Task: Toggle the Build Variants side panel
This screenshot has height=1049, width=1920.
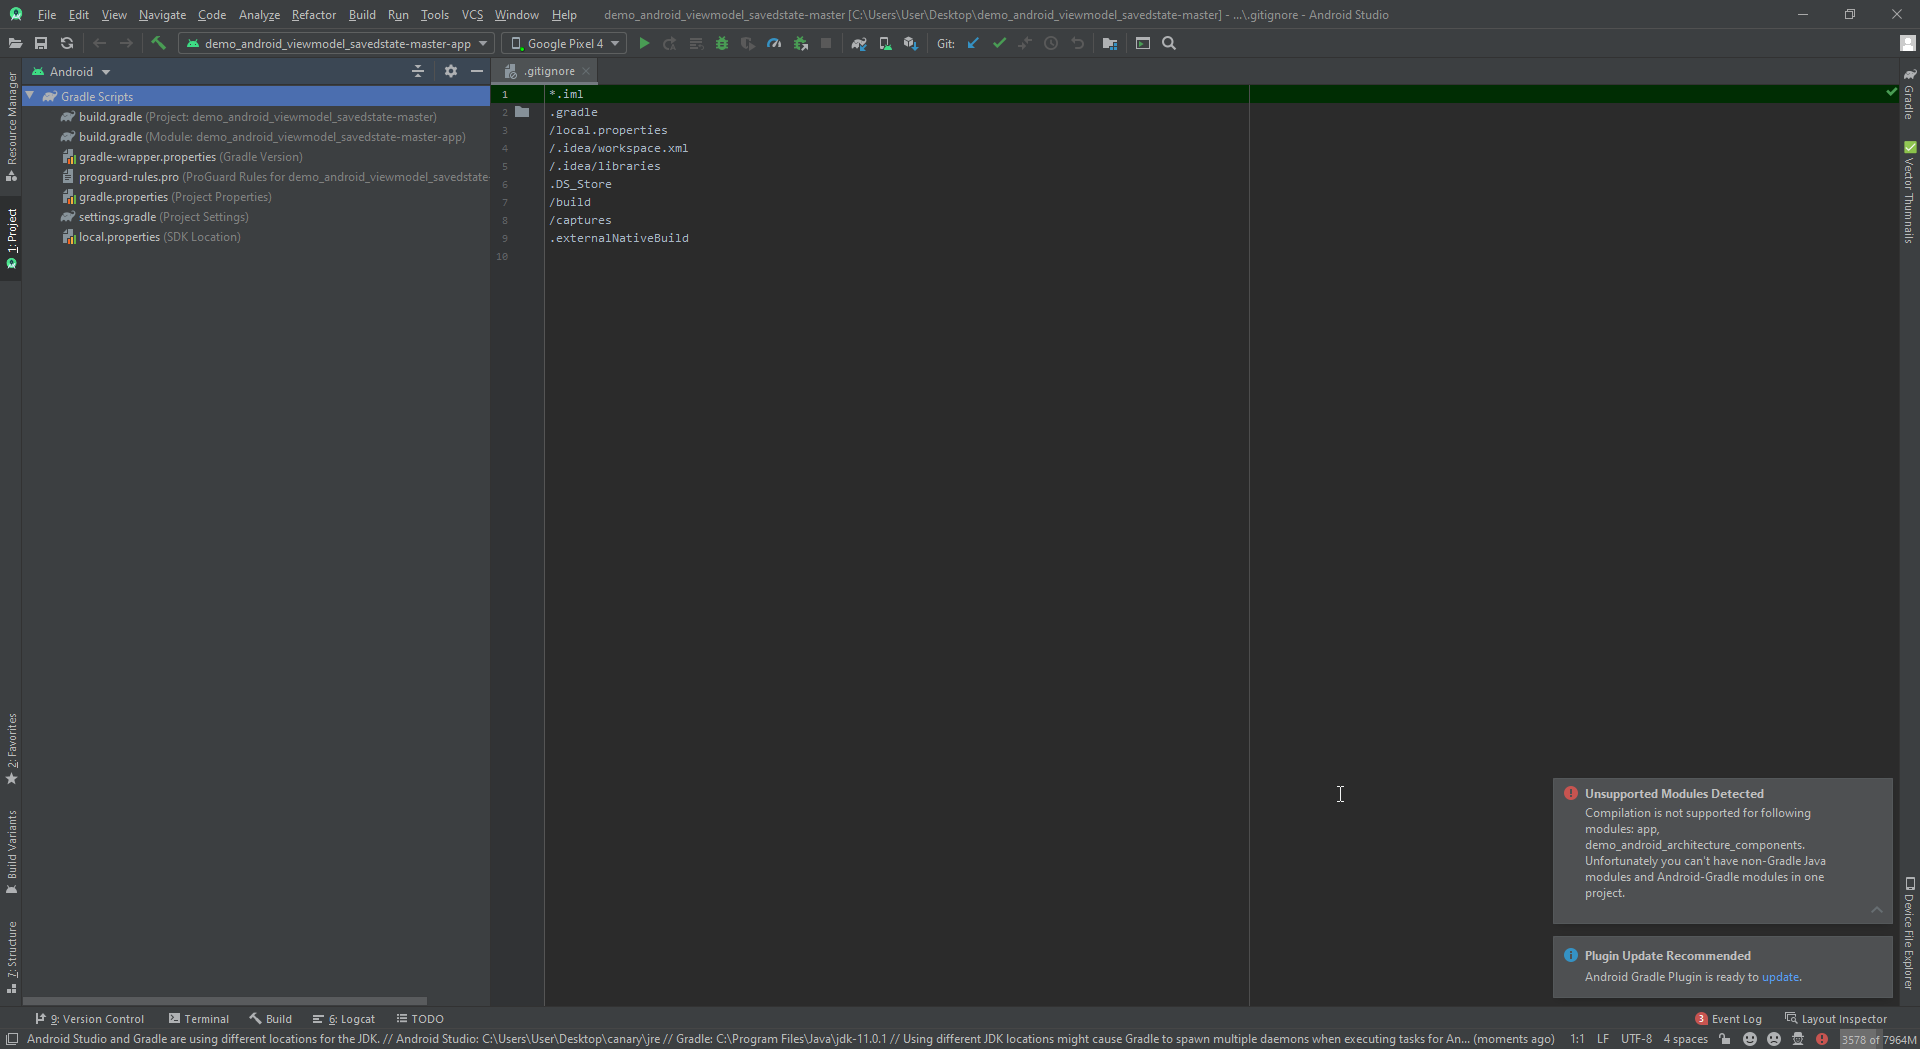Action: (x=12, y=851)
